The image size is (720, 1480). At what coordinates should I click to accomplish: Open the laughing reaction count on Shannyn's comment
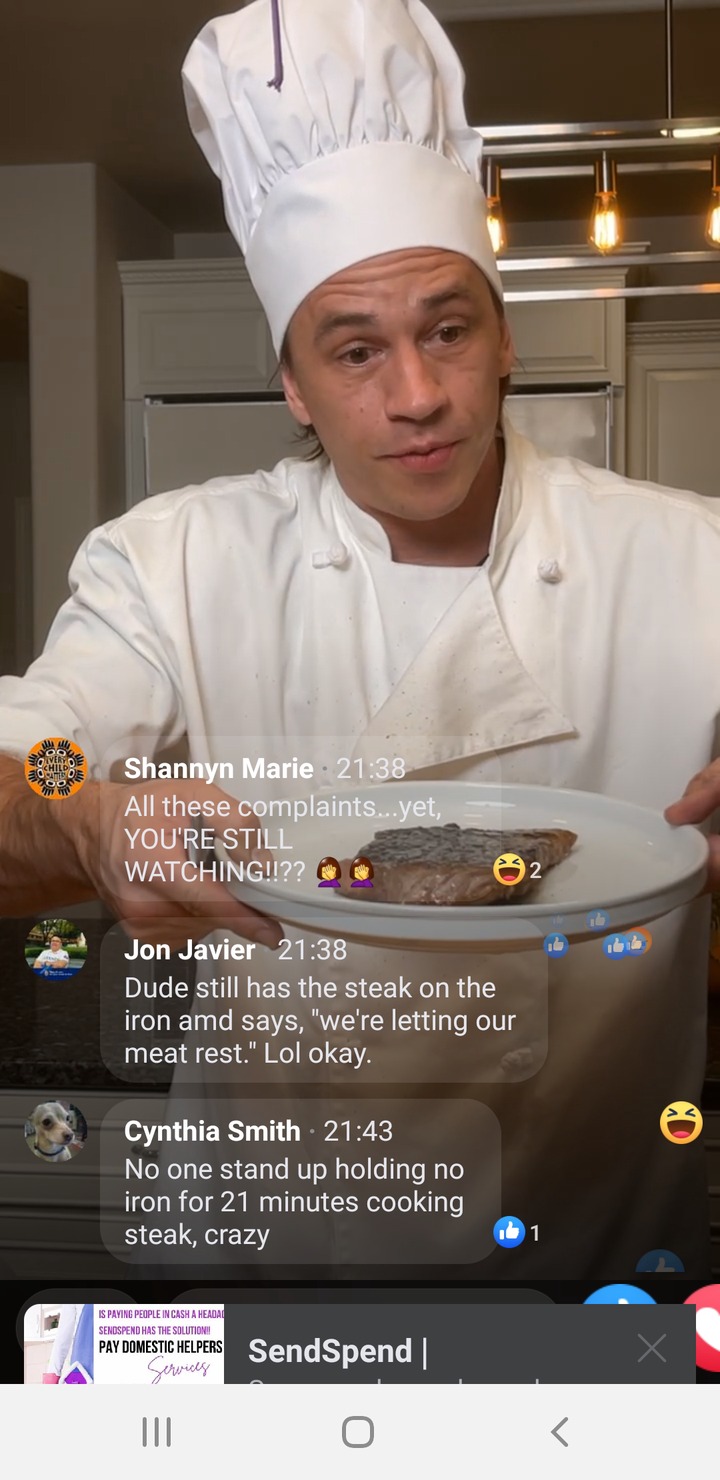518,870
